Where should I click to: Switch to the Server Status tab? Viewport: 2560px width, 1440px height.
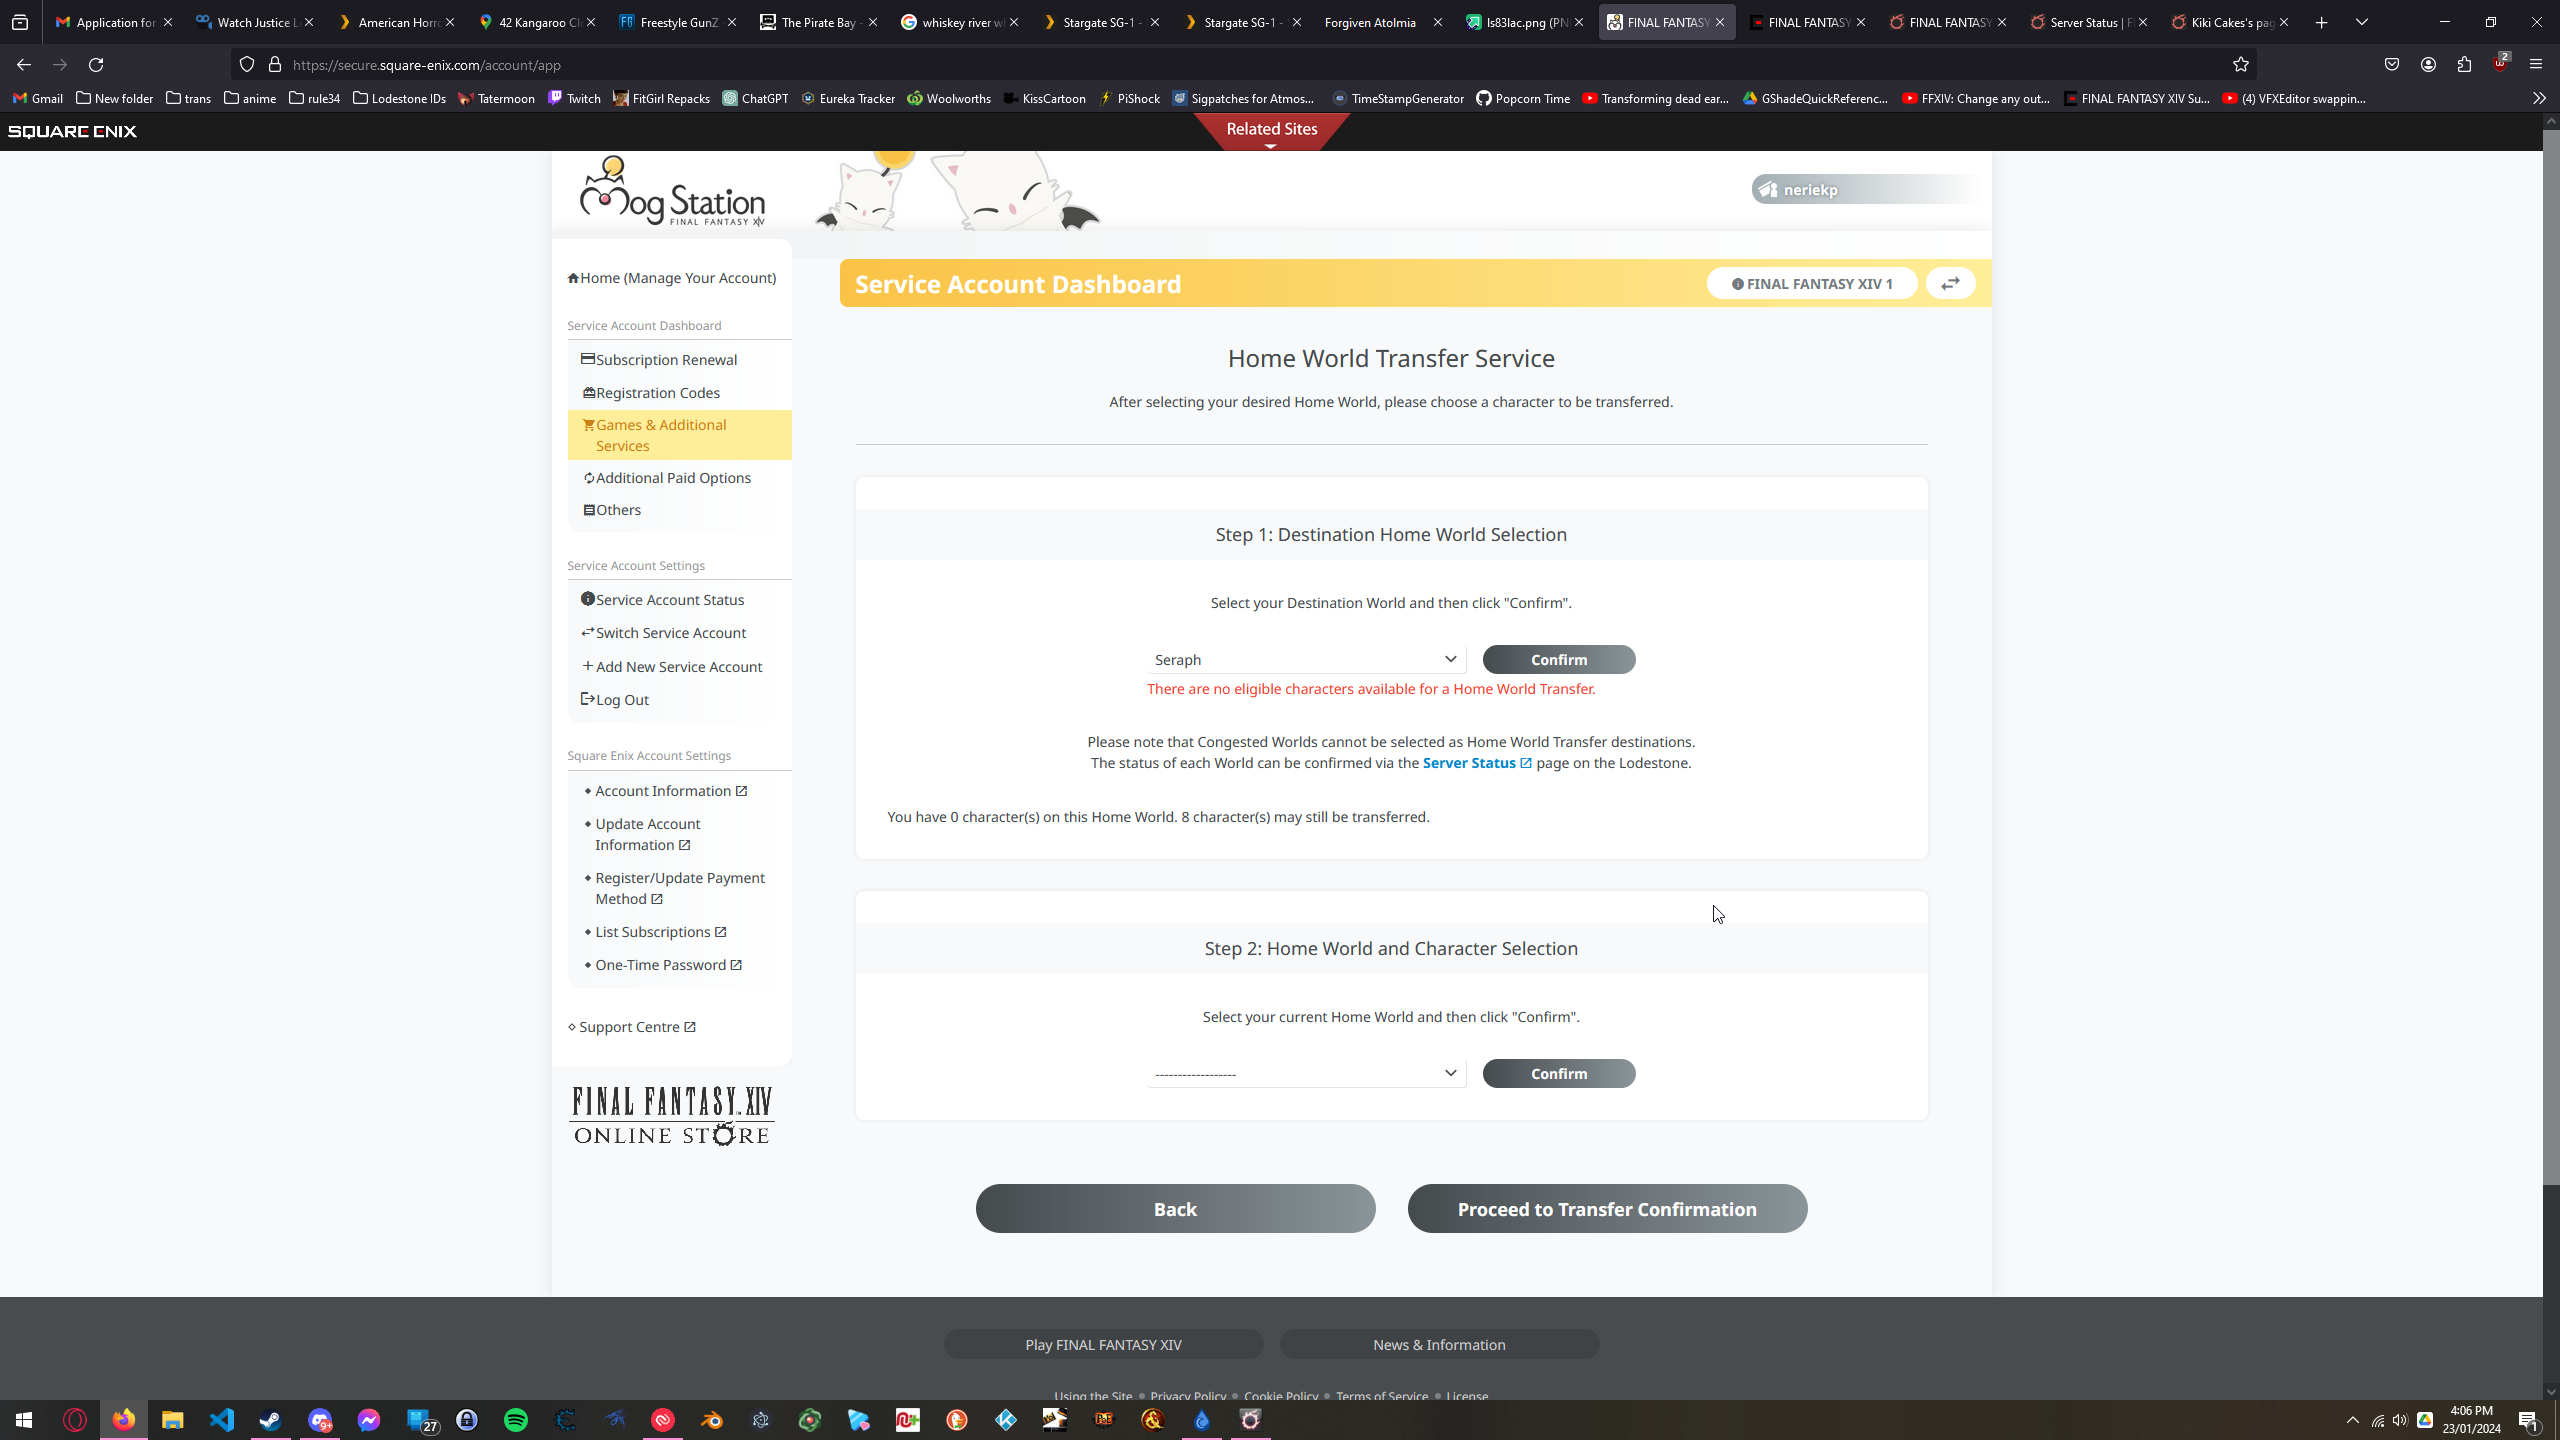(2088, 22)
